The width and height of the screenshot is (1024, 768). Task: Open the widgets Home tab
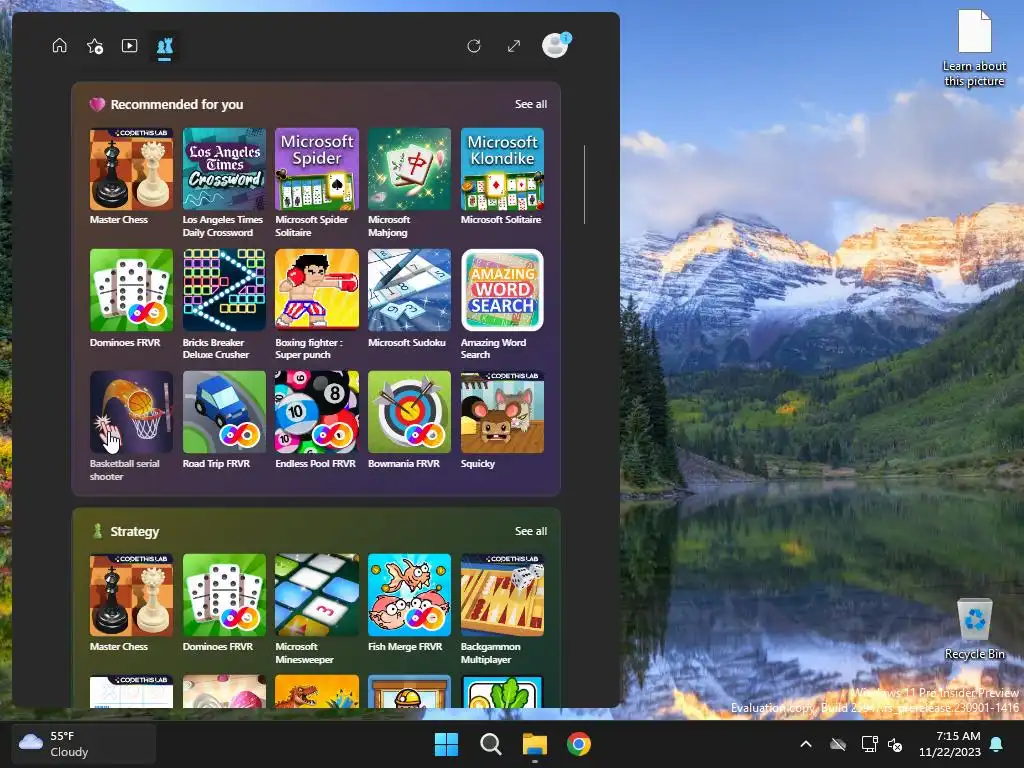point(59,46)
